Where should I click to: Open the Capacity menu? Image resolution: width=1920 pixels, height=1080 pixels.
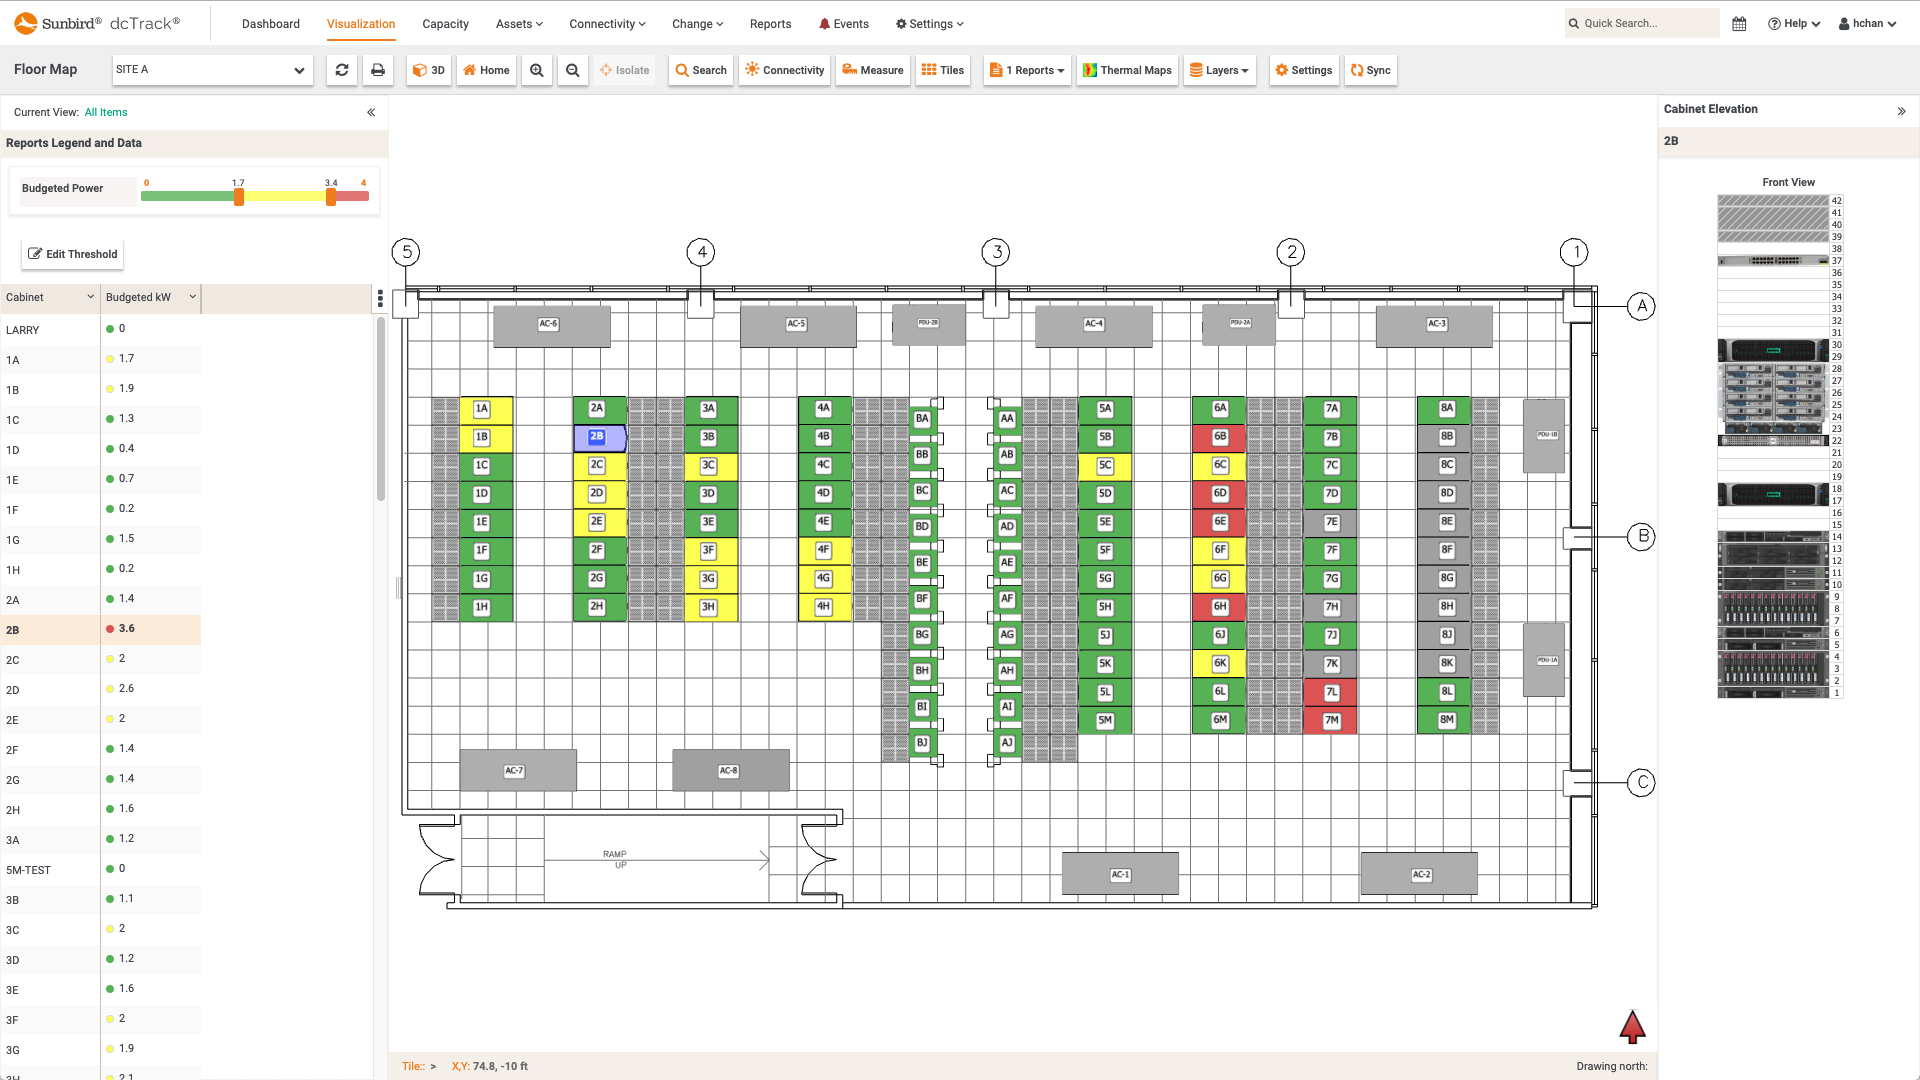[446, 23]
